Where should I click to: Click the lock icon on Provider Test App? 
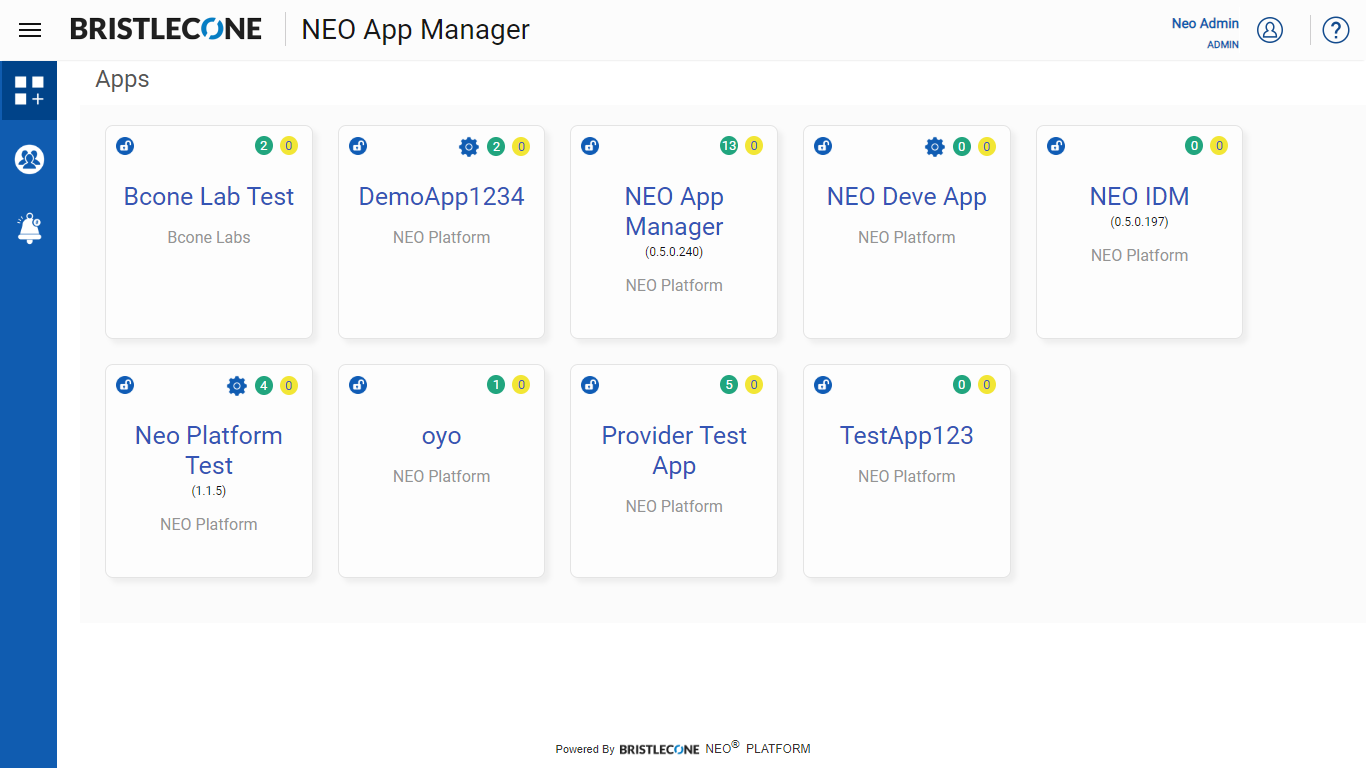[x=590, y=385]
